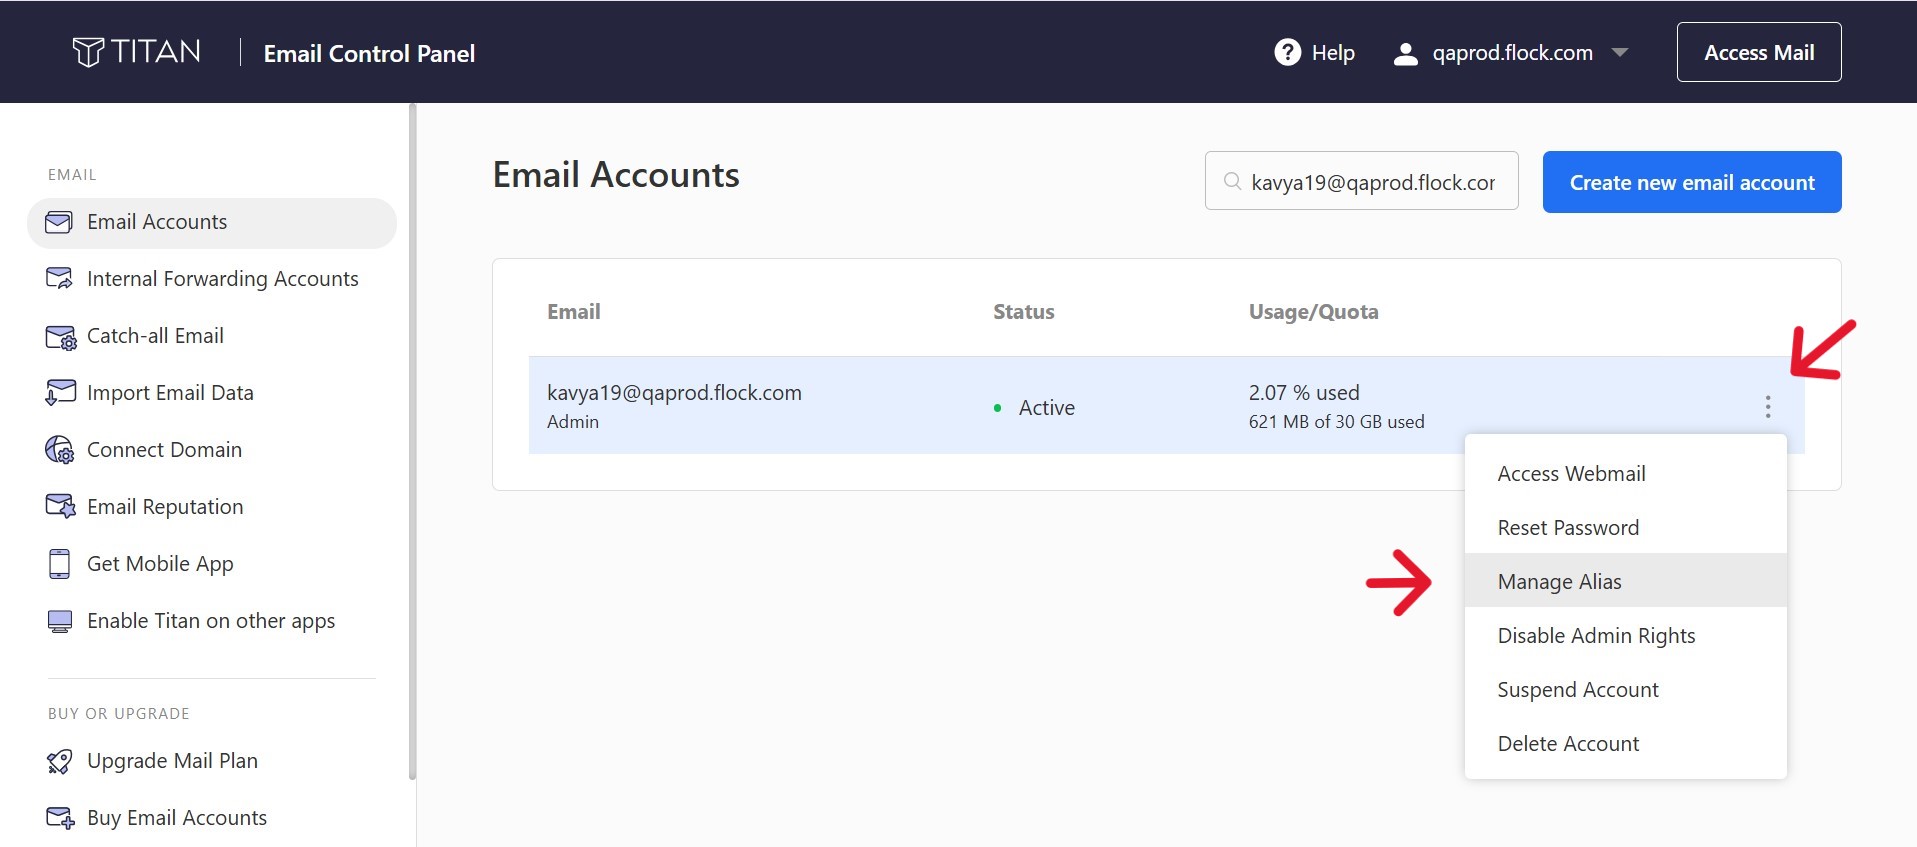Image resolution: width=1917 pixels, height=847 pixels.
Task: Open the Catch-all Email section
Action: (155, 336)
